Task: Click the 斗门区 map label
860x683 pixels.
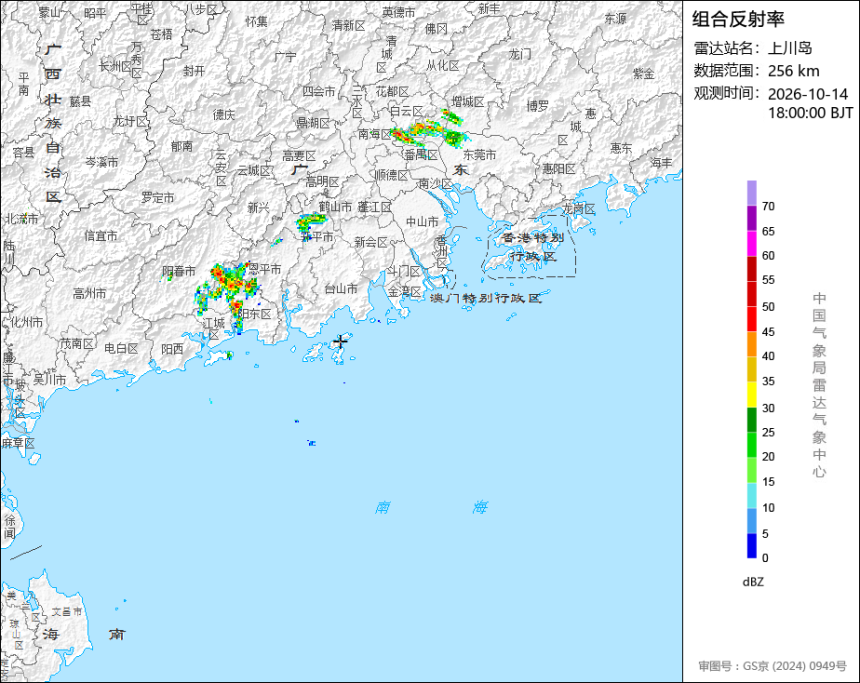Action: 404,271
